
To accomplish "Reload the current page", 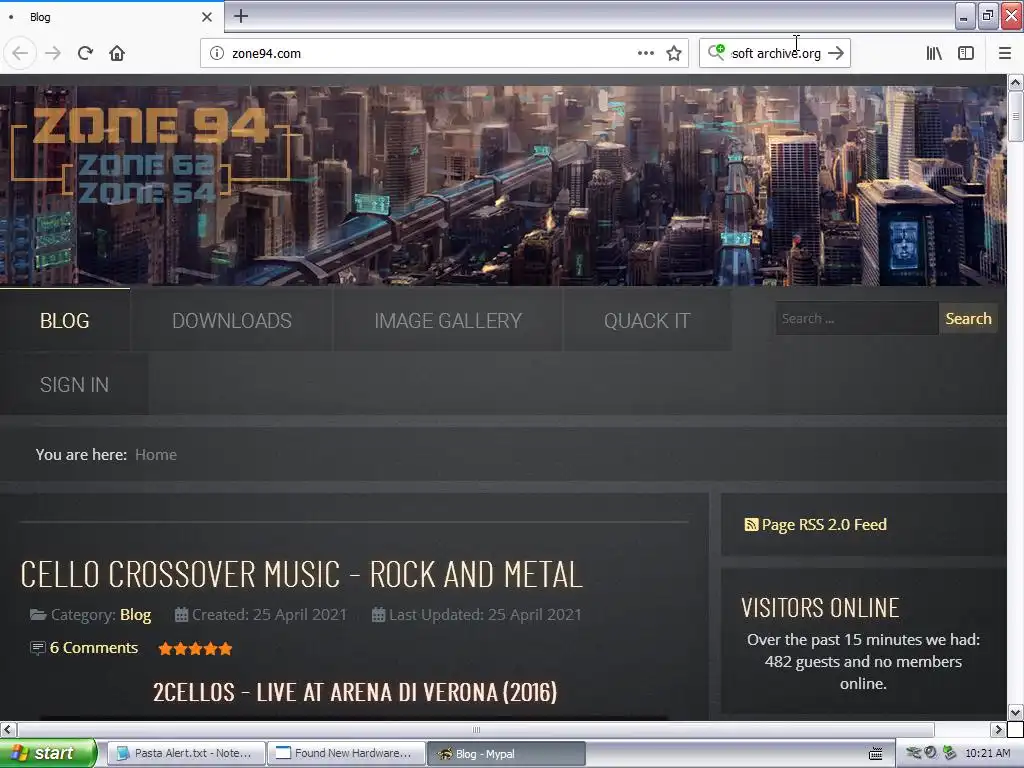I will click(x=86, y=53).
